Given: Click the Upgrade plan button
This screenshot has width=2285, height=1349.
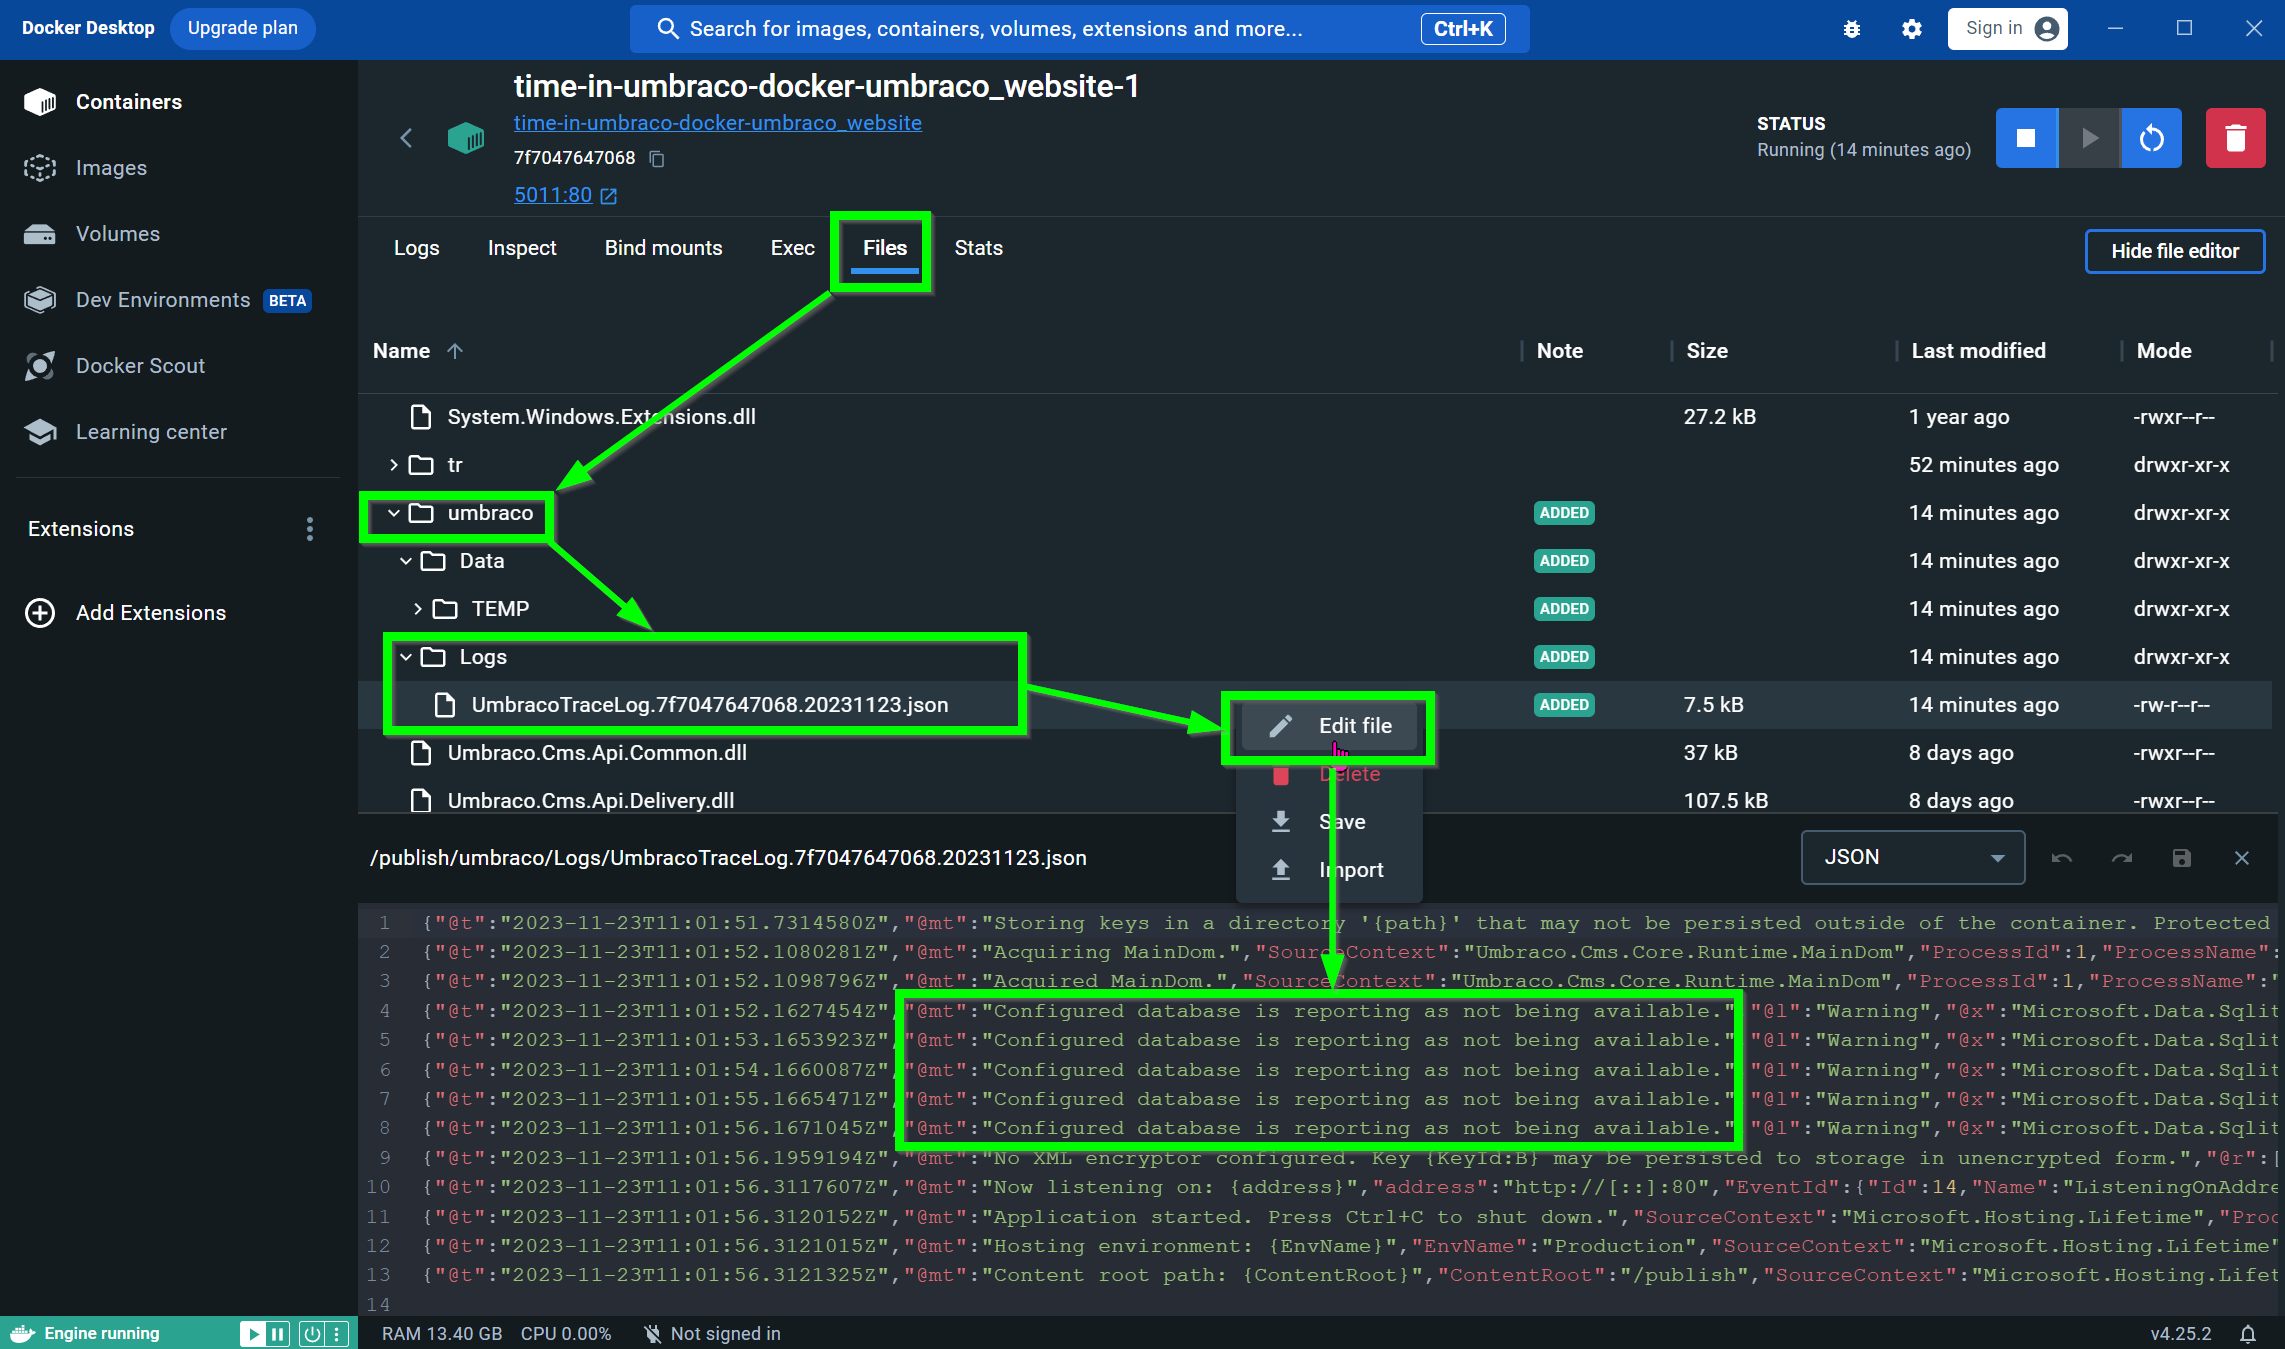Looking at the screenshot, I should [x=243, y=28].
